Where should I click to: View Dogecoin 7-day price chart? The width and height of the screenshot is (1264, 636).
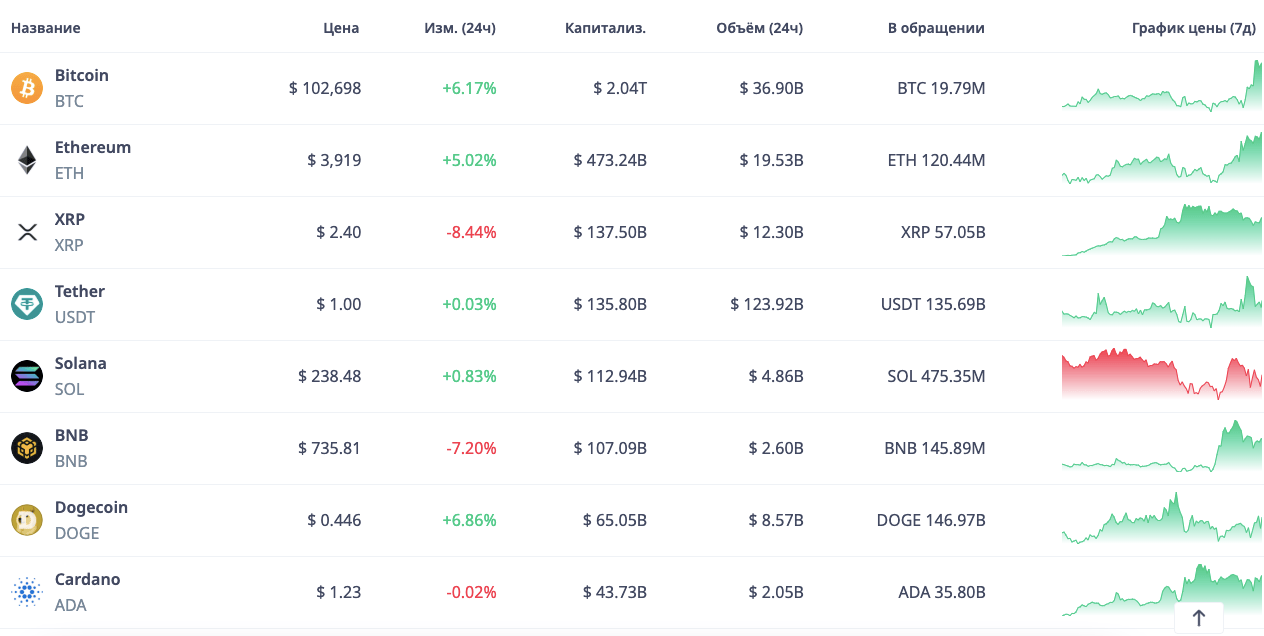pyautogui.click(x=1162, y=518)
